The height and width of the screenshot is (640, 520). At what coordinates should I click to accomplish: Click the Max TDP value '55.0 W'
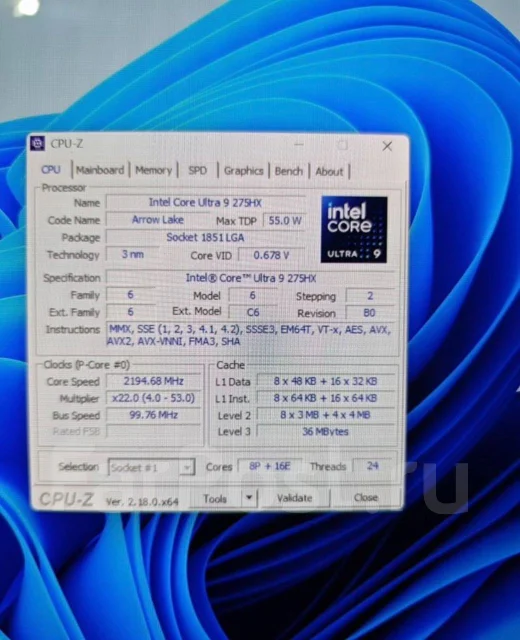pyautogui.click(x=284, y=221)
